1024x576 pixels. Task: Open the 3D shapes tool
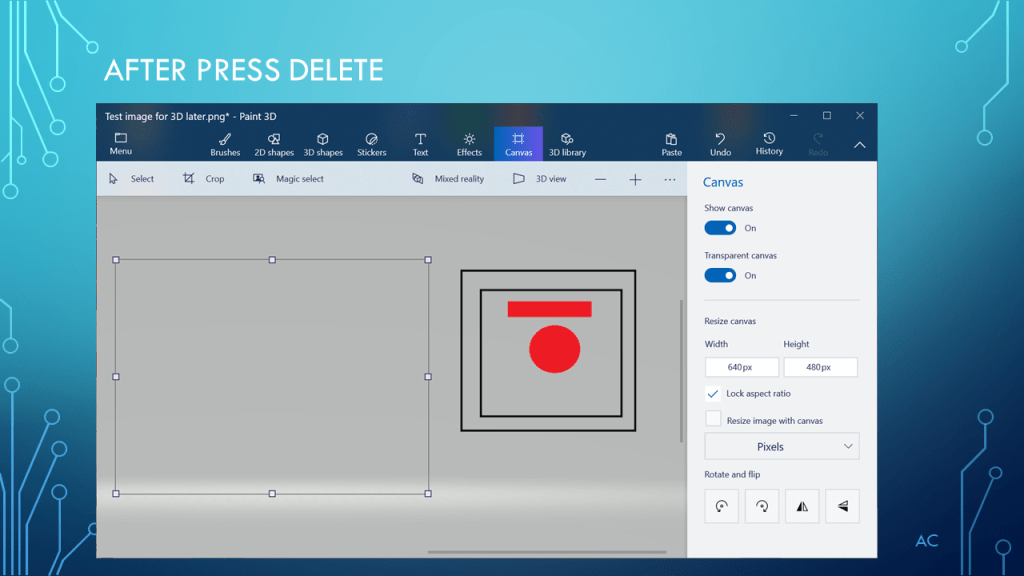click(x=323, y=144)
